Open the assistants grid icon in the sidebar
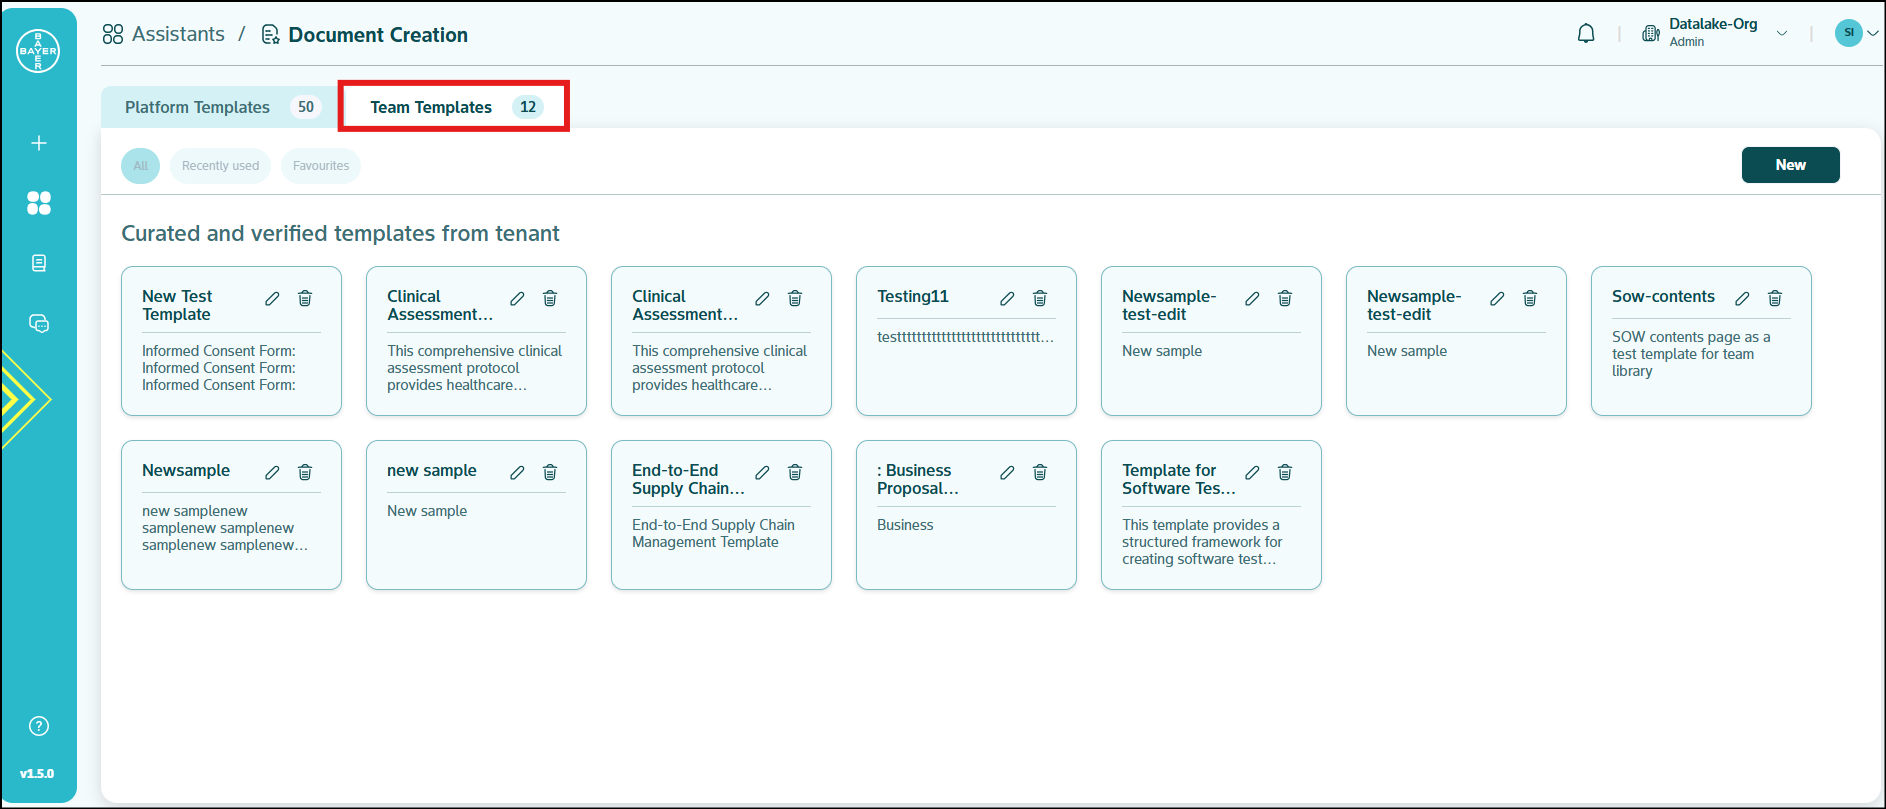 point(39,203)
